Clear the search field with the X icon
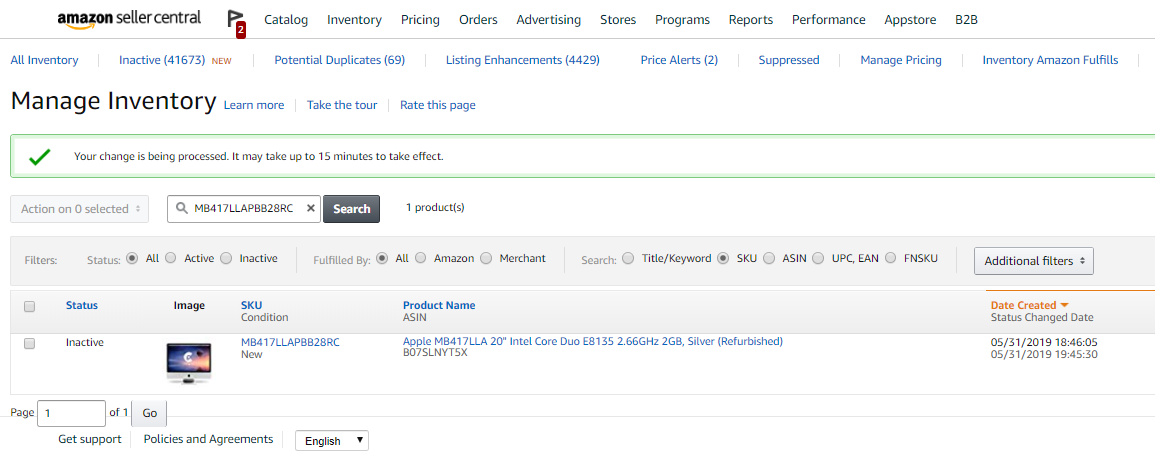Screen dimensions: 1155x475 [310, 208]
